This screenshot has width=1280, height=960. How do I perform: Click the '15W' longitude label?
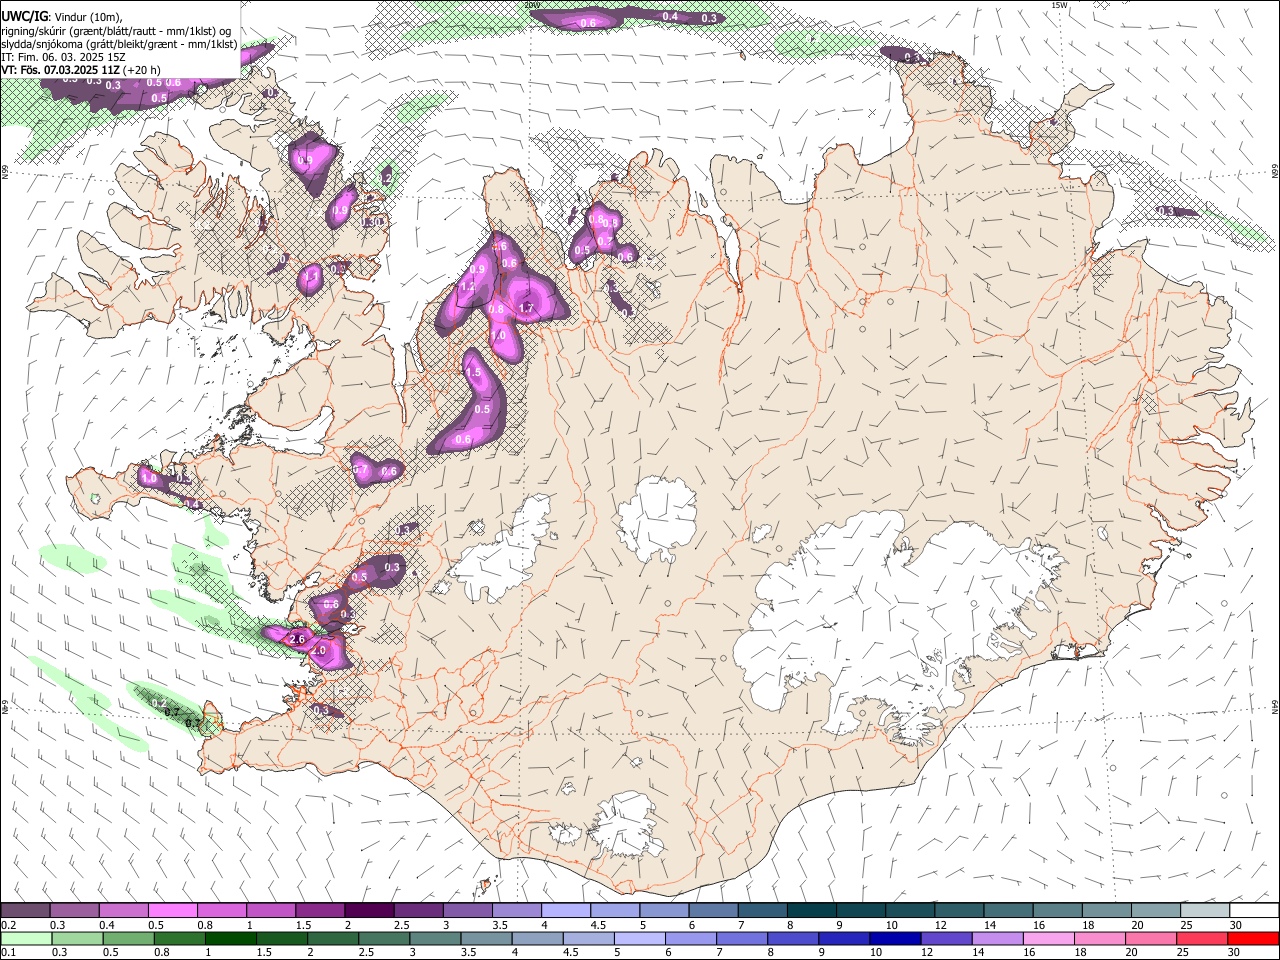click(x=1060, y=5)
